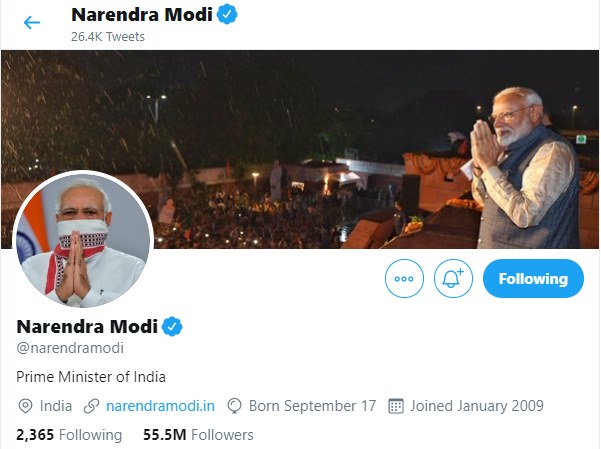Image resolution: width=601 pixels, height=449 pixels.
Task: Open the round profile picture
Action: tap(83, 239)
